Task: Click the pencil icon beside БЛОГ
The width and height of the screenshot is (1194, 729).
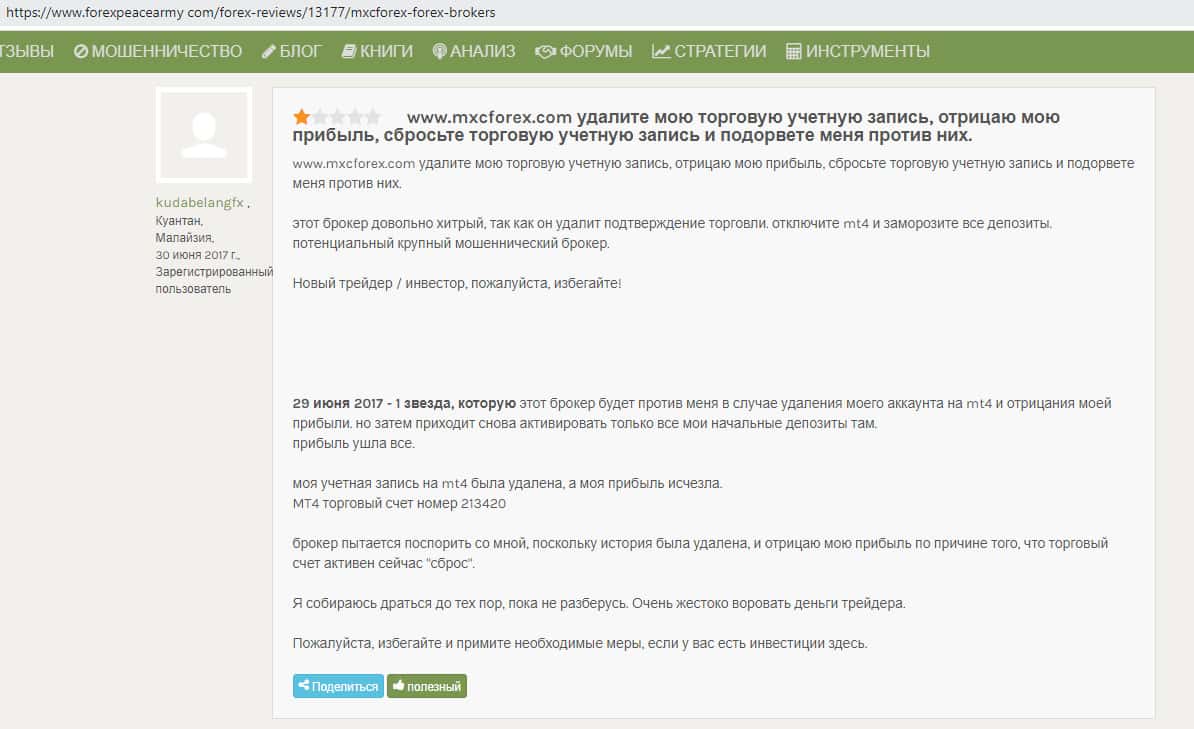Action: pyautogui.click(x=269, y=51)
